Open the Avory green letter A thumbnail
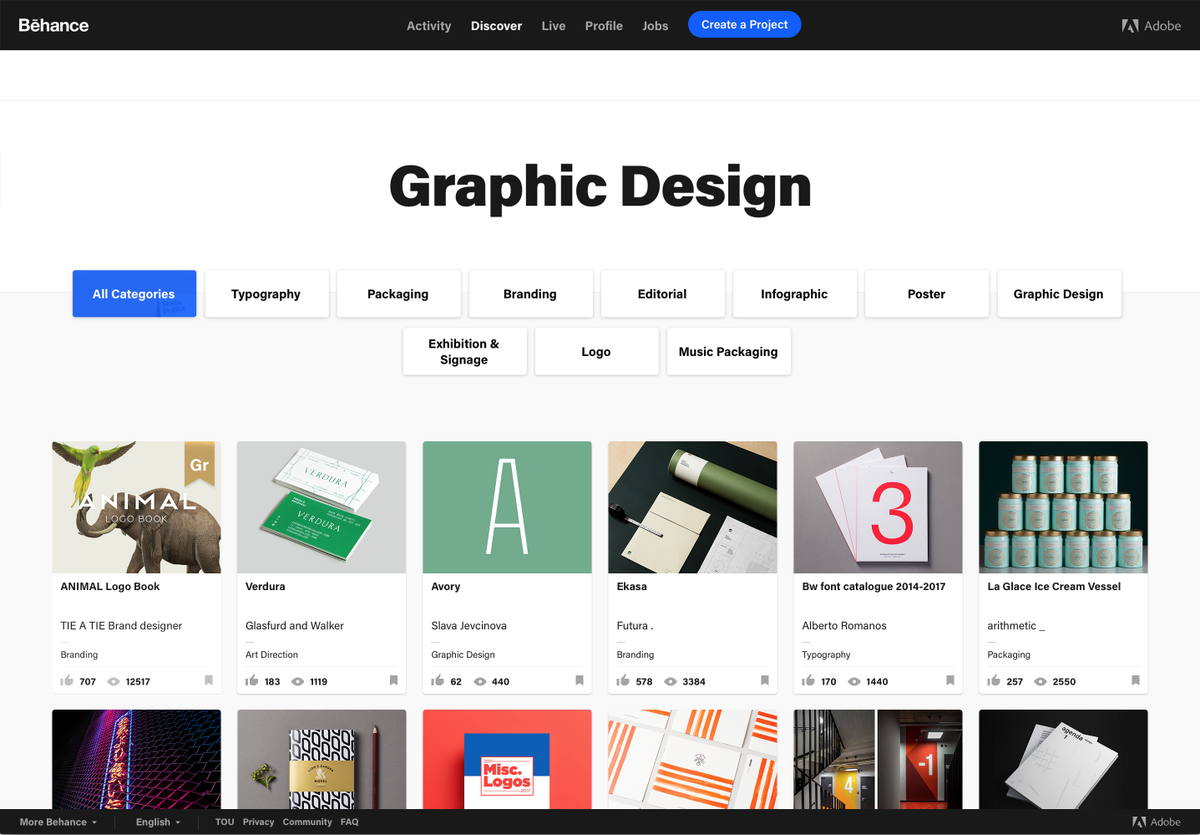 click(x=507, y=507)
